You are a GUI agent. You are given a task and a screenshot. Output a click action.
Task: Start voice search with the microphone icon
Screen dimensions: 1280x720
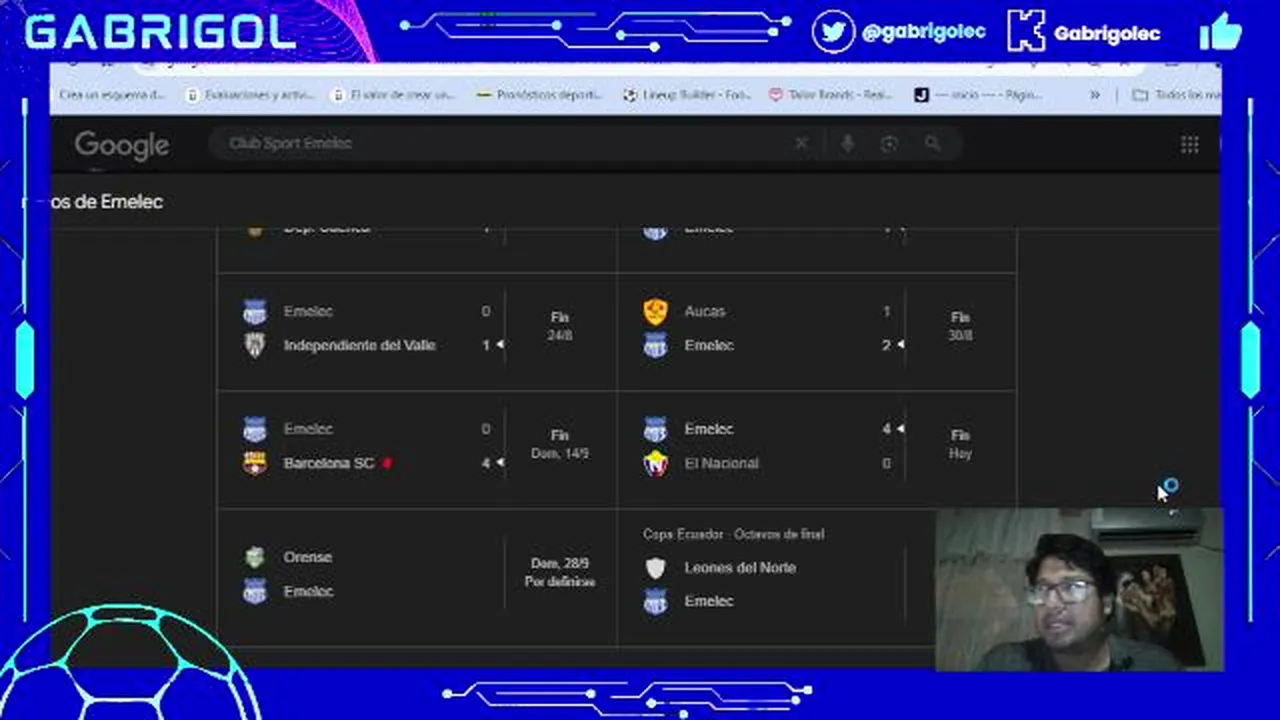847,144
